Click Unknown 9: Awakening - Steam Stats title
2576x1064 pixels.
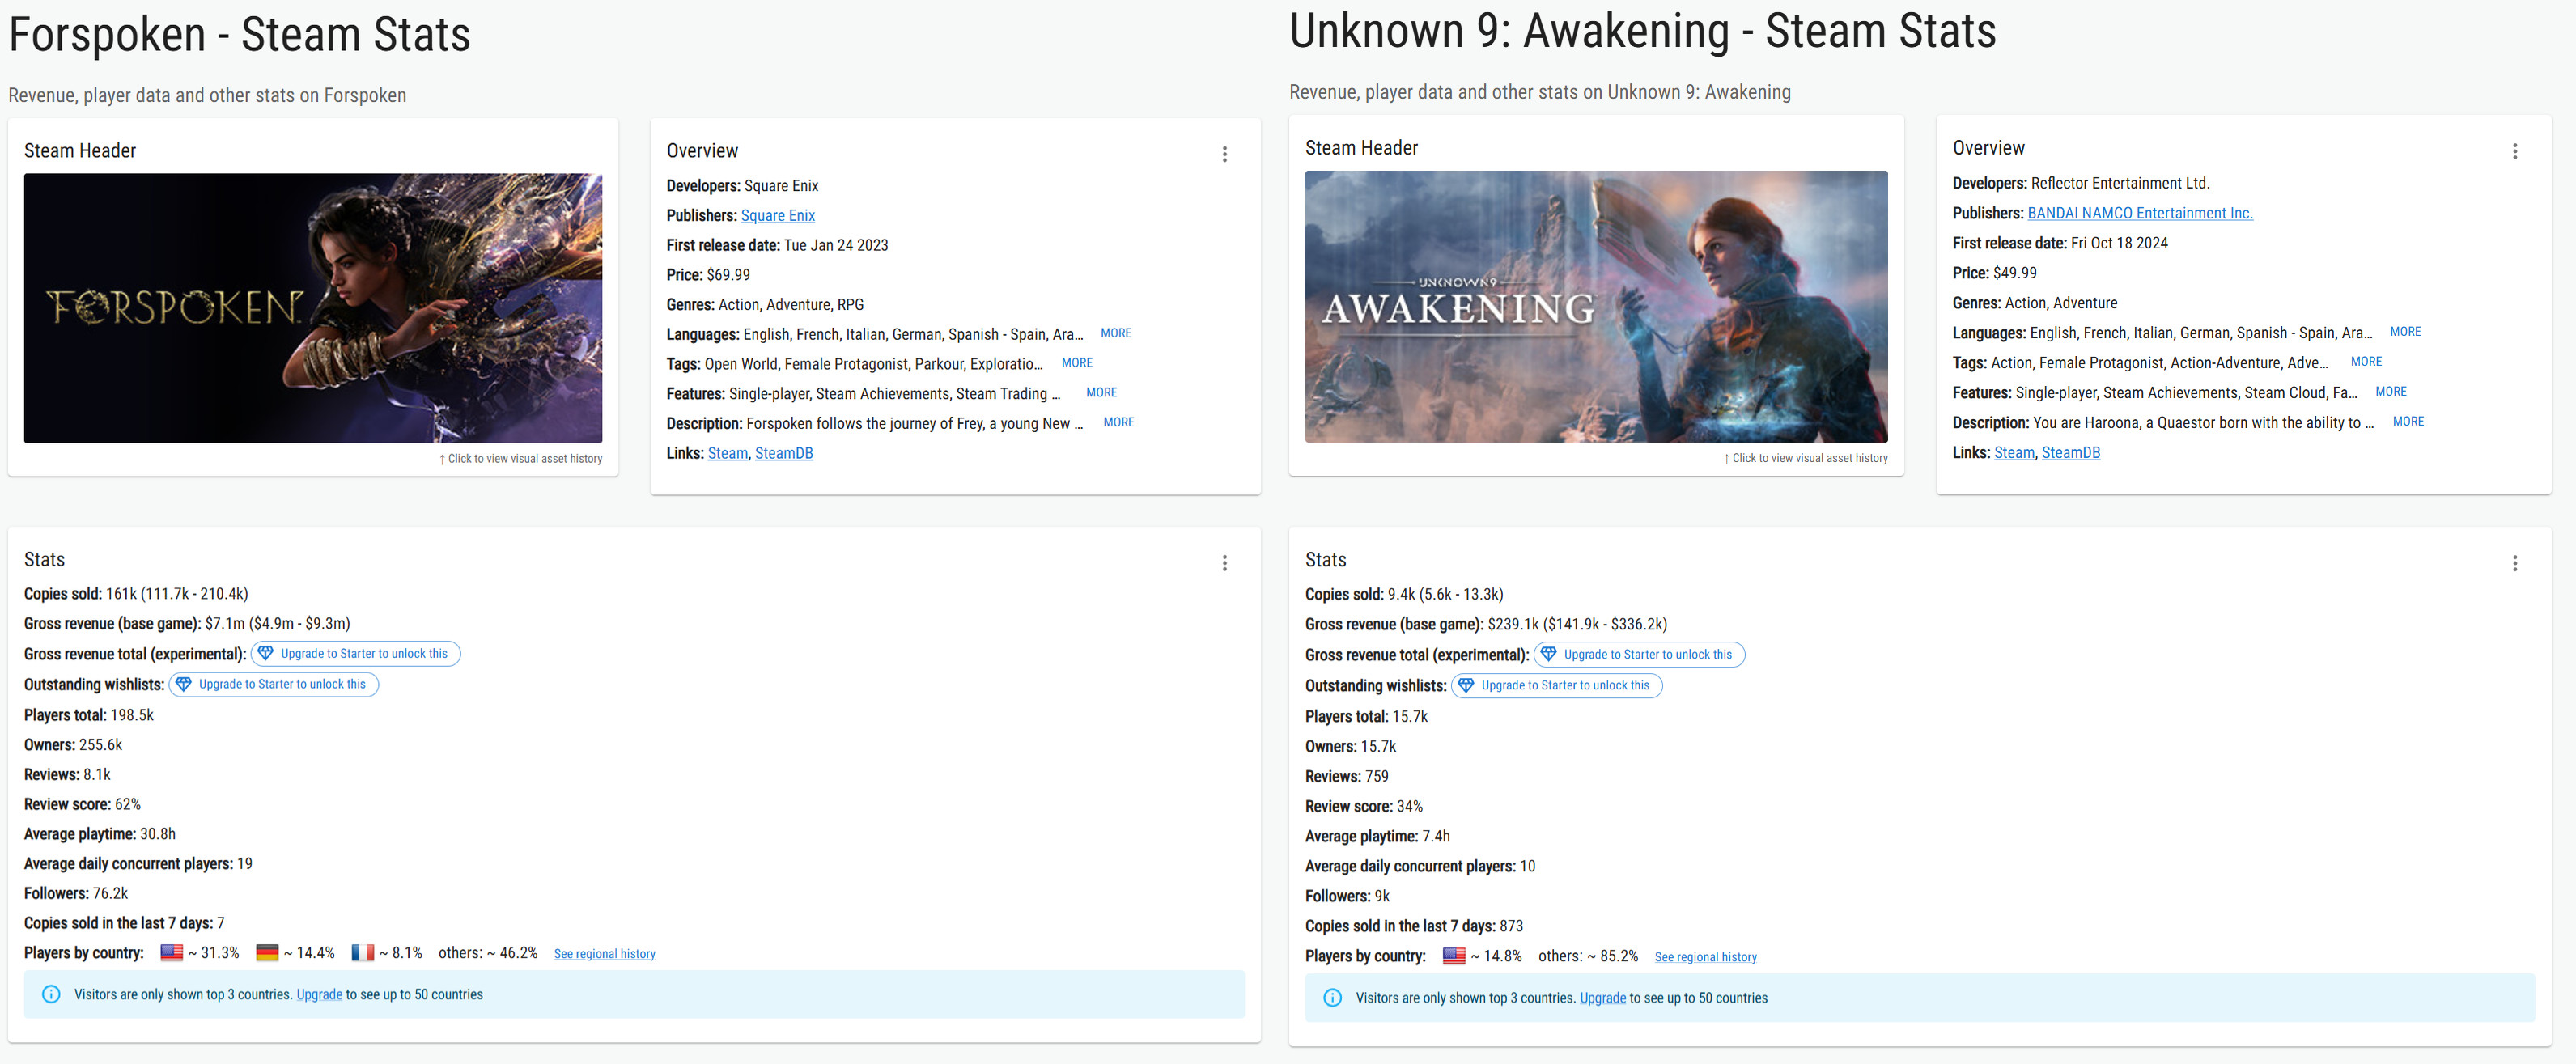1642,31
